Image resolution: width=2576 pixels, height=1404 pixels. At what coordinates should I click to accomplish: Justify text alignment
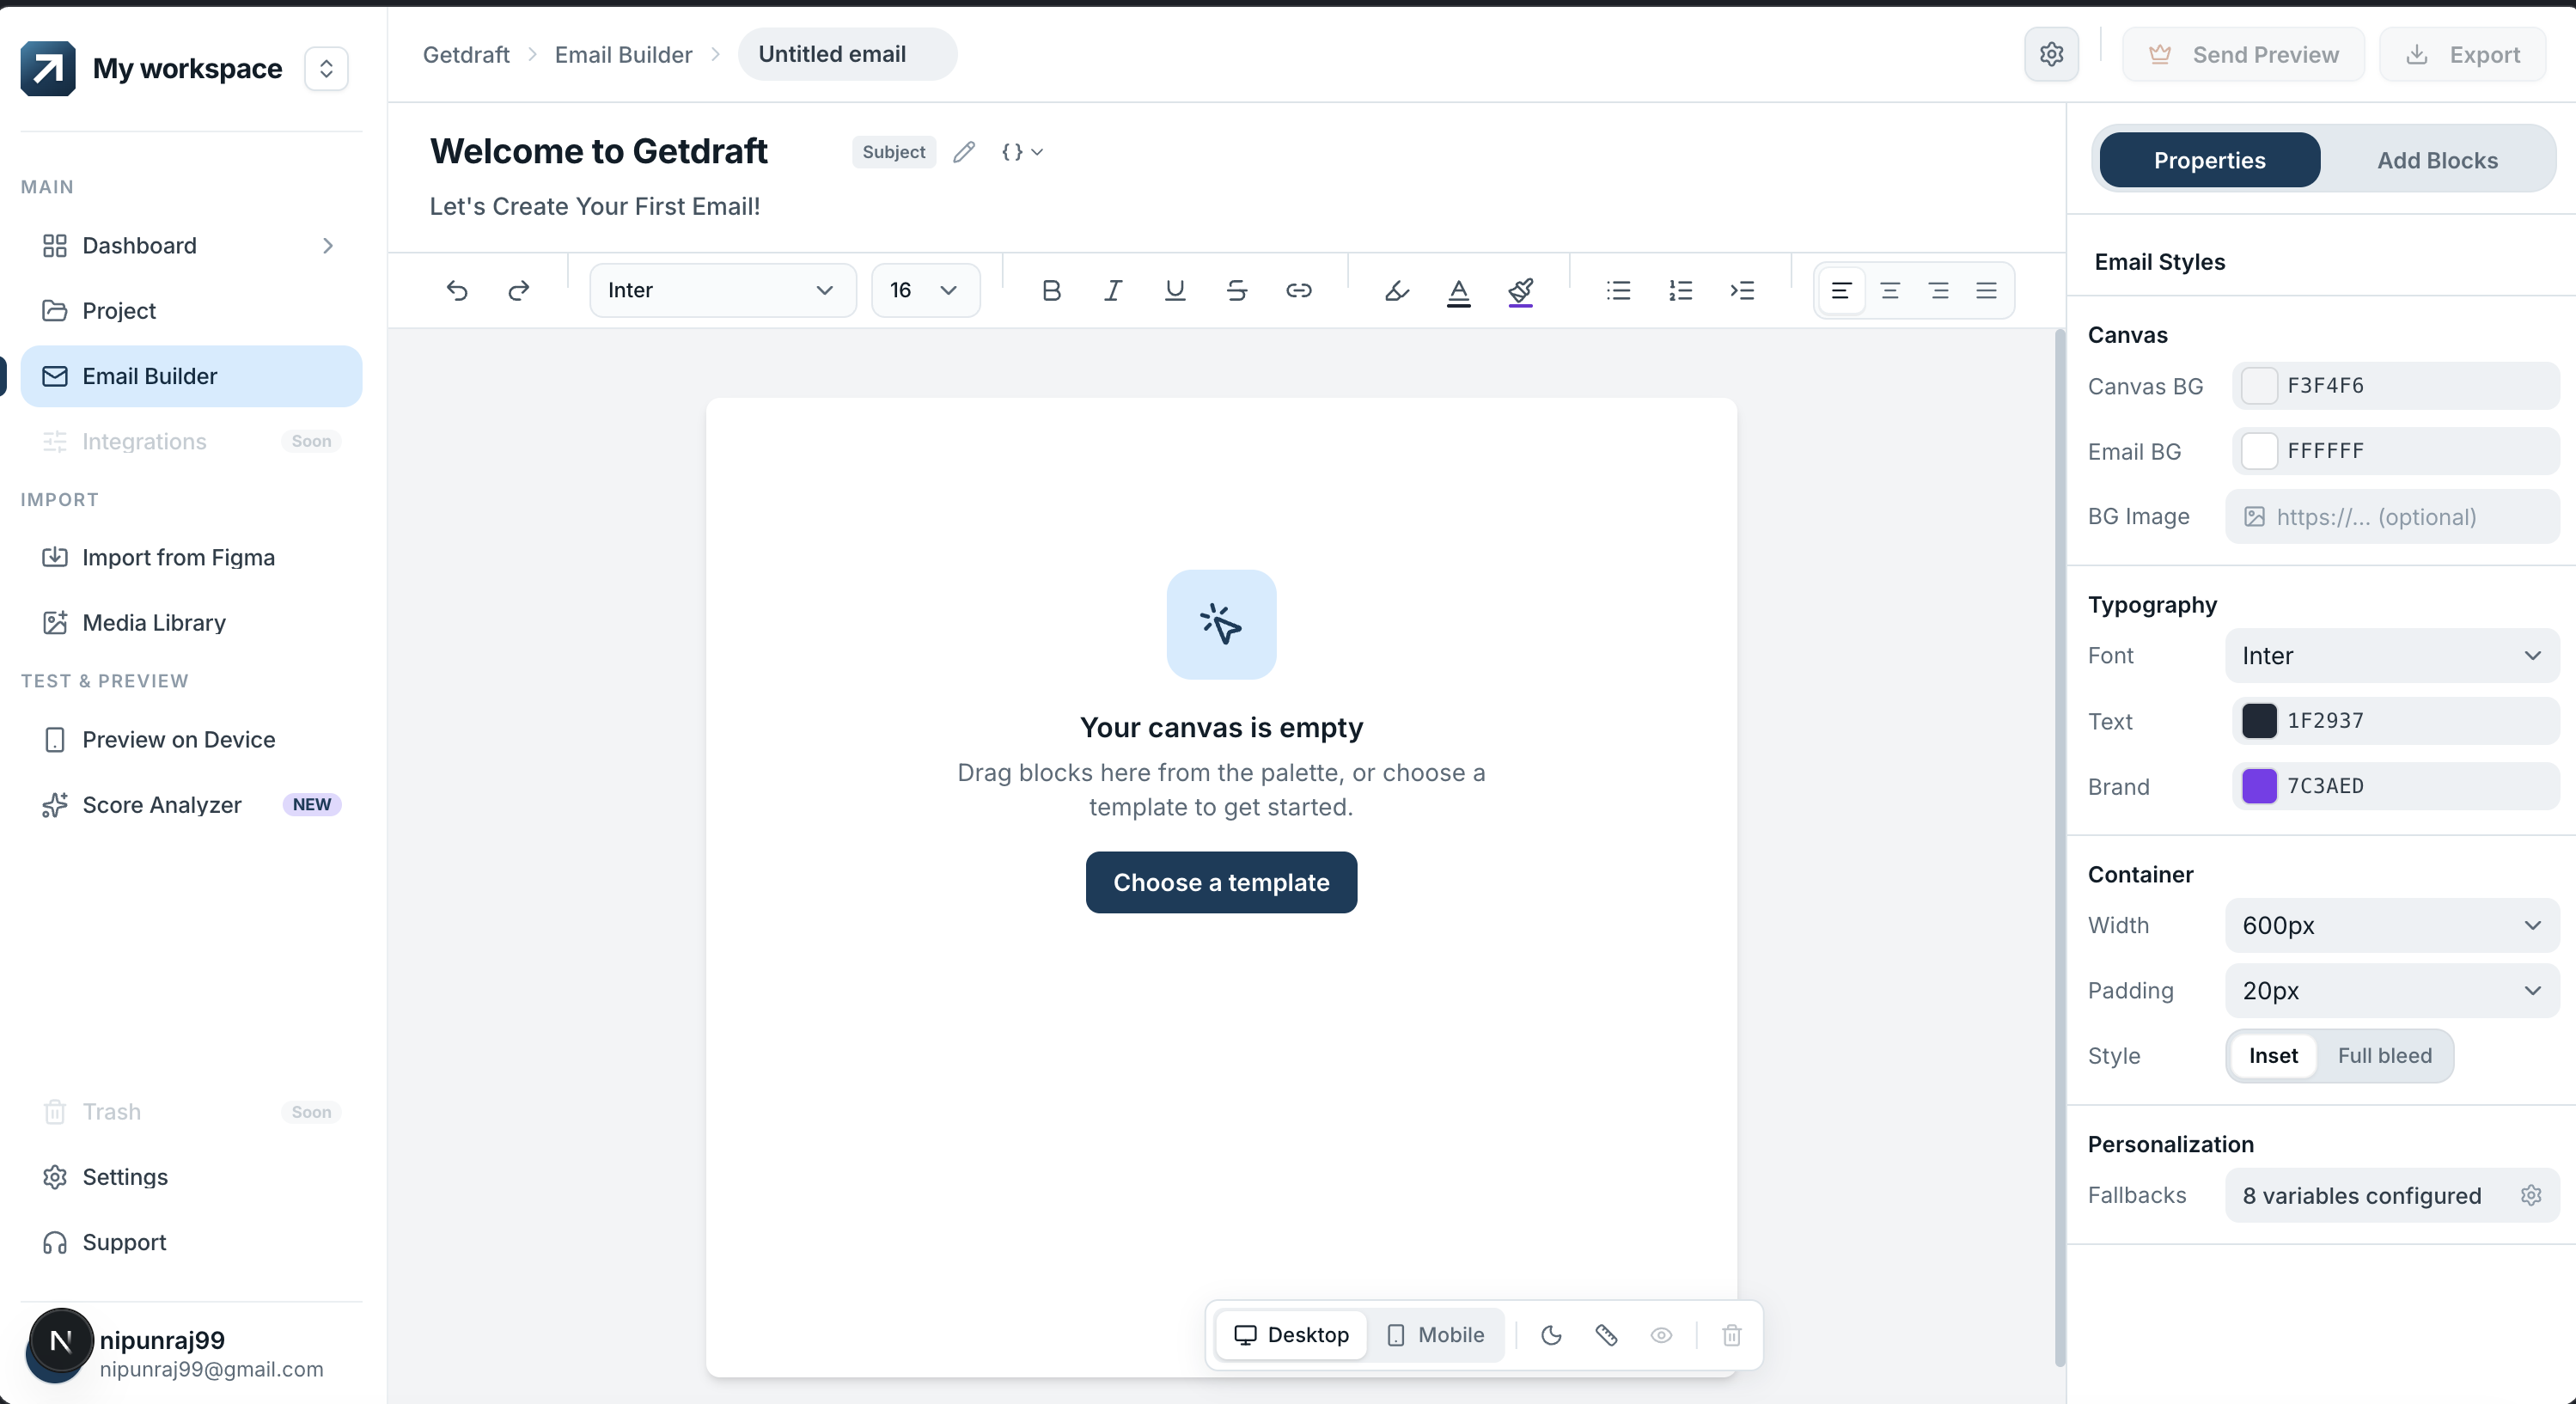(x=1987, y=290)
